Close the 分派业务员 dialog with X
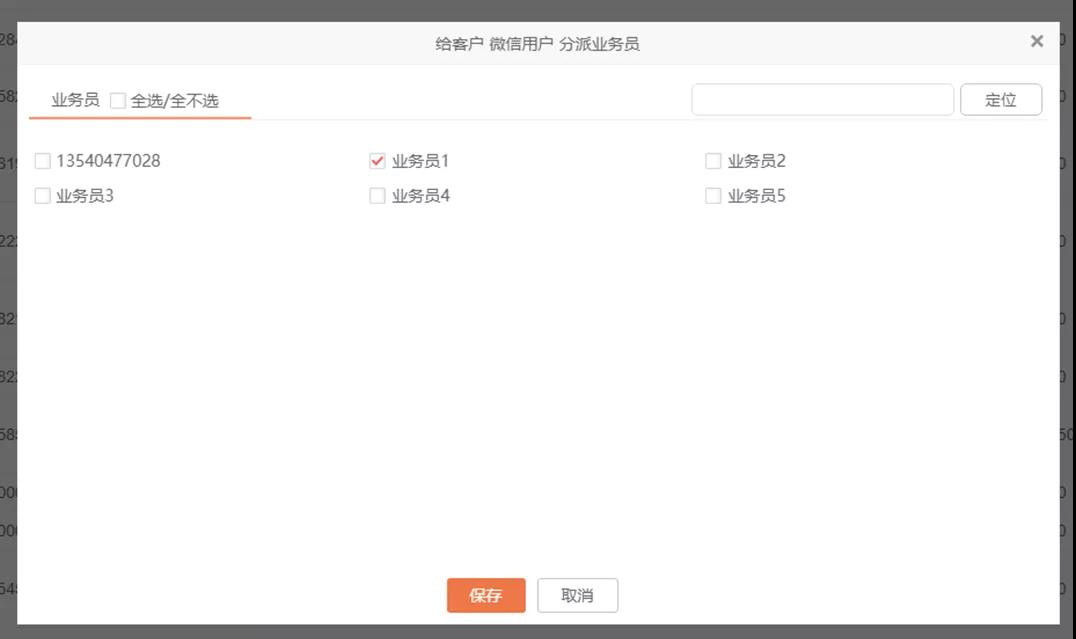Screen dimensions: 1076x639 [x=1036, y=41]
